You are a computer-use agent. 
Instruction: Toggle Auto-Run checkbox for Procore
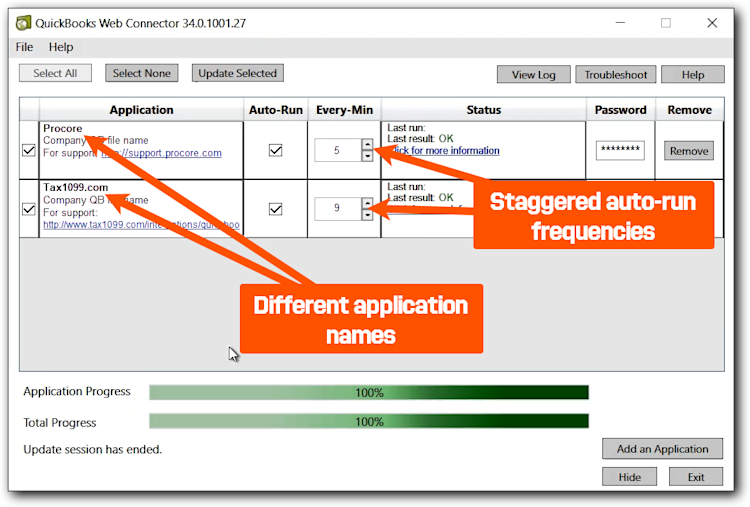276,150
